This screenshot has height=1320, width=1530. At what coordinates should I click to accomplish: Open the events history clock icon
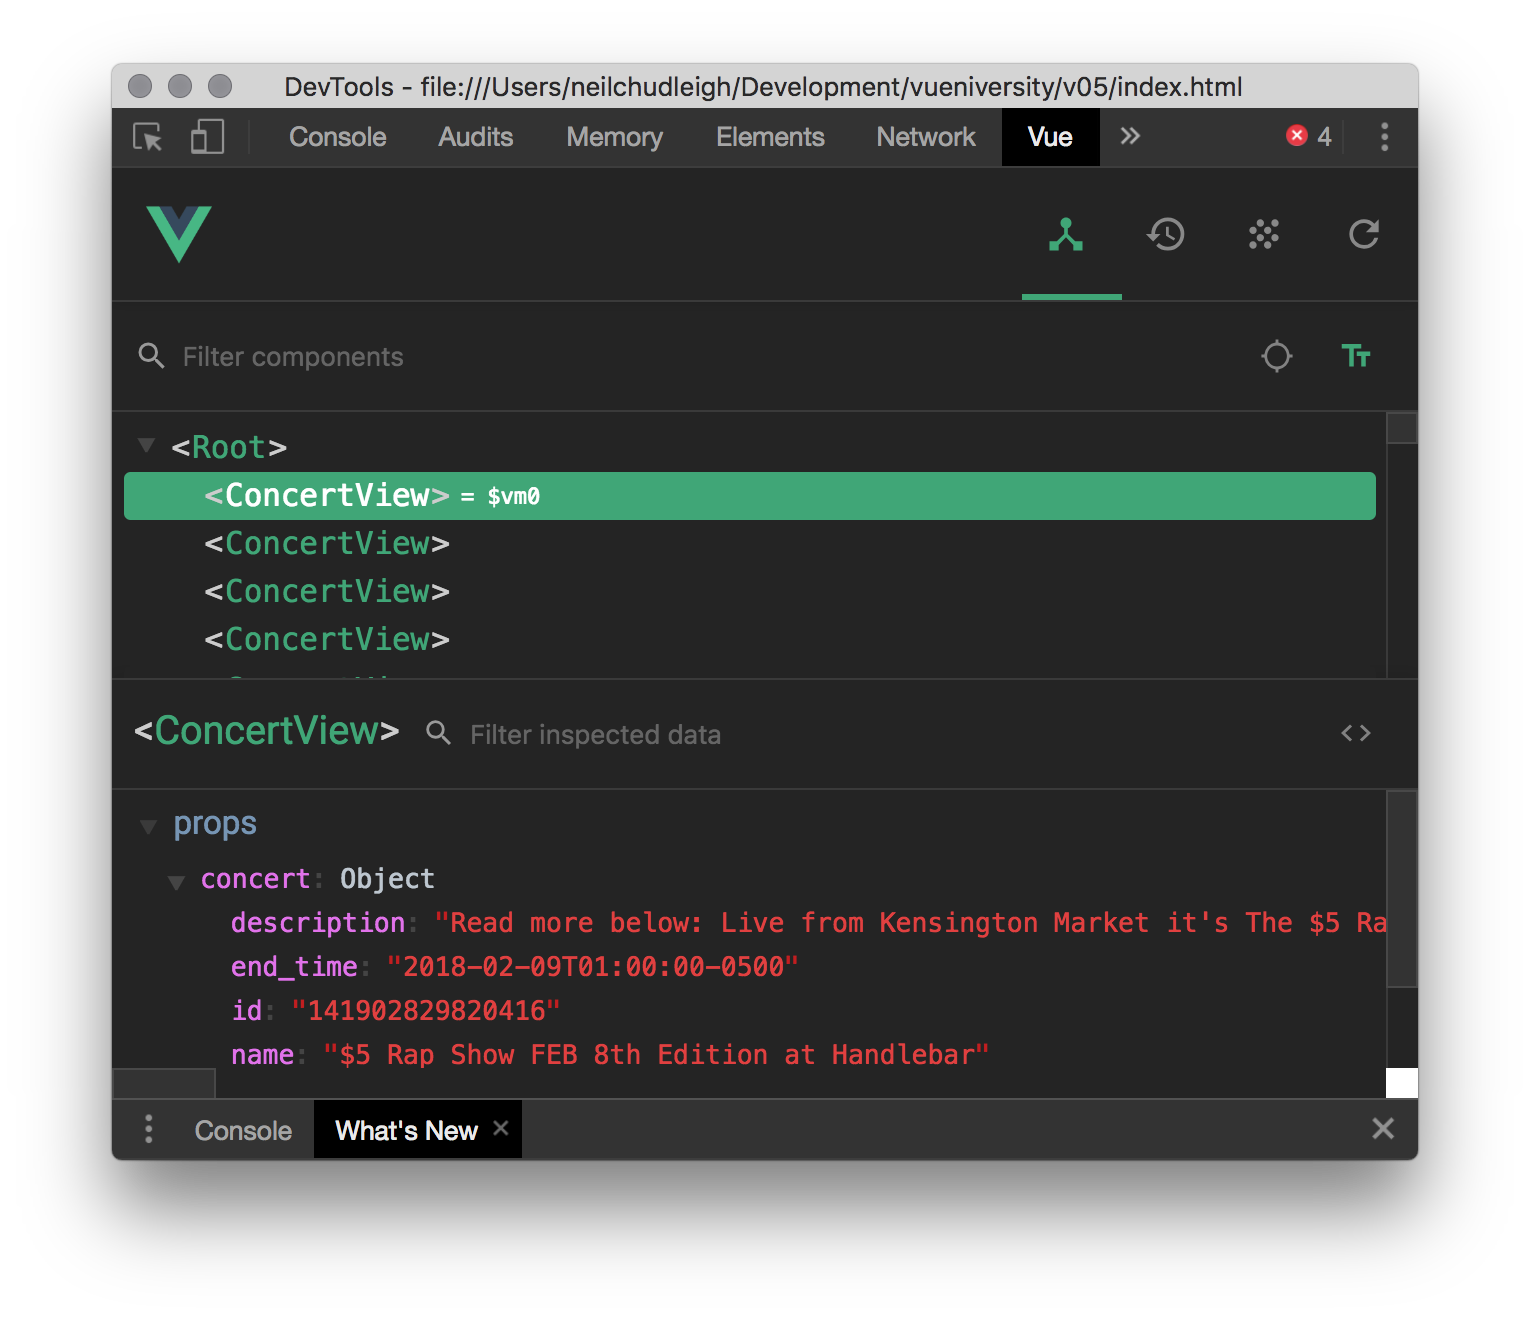pyautogui.click(x=1164, y=236)
